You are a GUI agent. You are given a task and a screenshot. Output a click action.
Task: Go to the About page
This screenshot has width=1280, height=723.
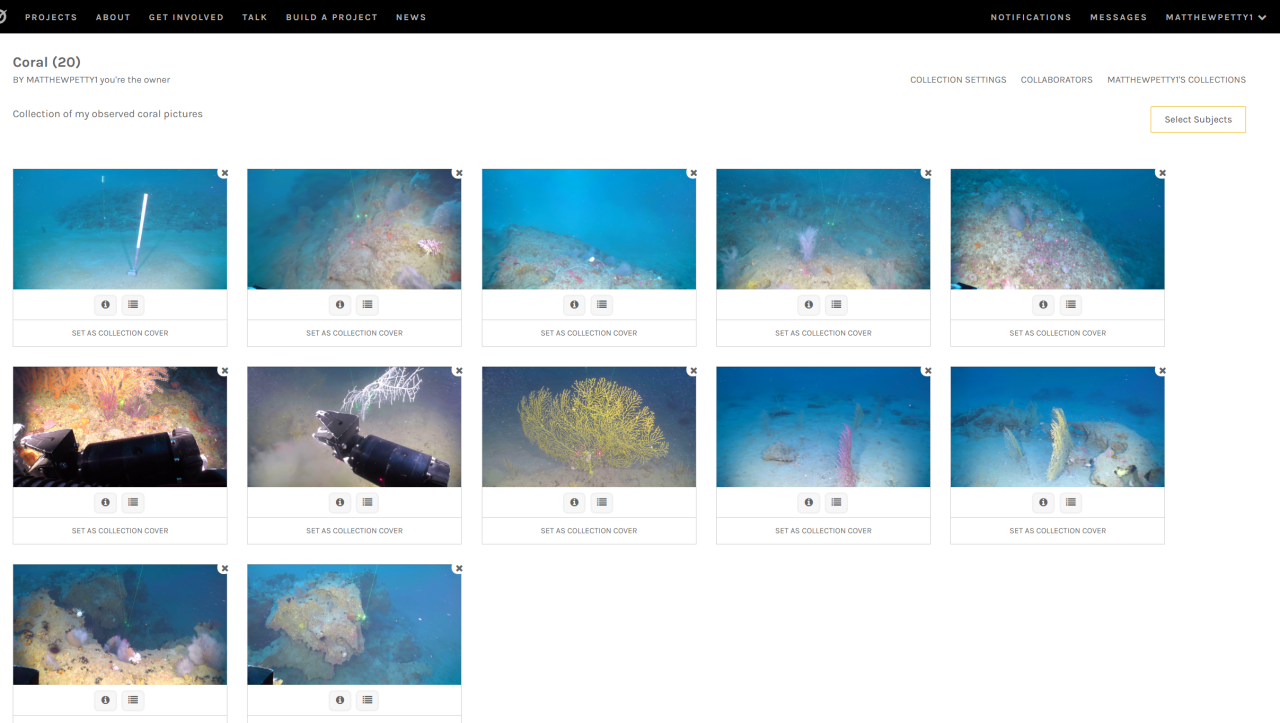[x=113, y=17]
